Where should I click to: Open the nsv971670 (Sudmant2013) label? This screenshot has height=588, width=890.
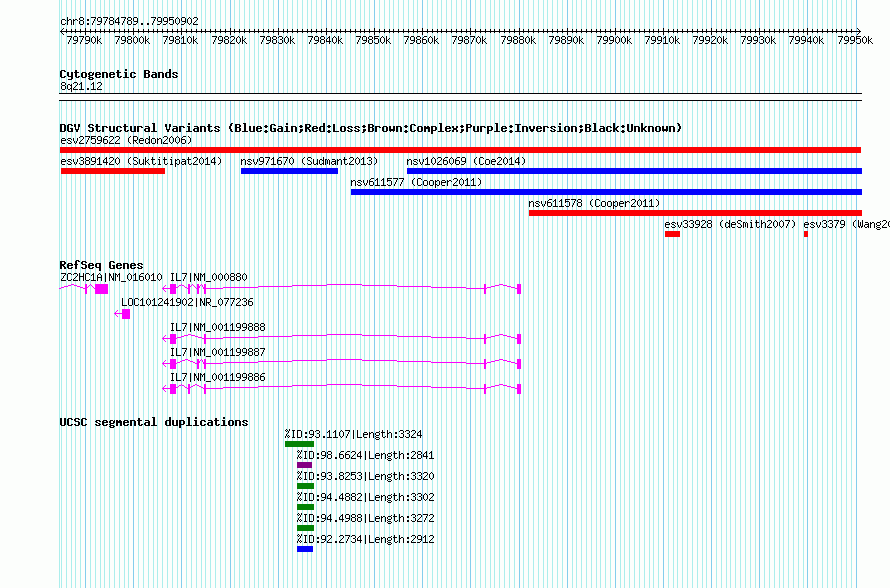(309, 161)
